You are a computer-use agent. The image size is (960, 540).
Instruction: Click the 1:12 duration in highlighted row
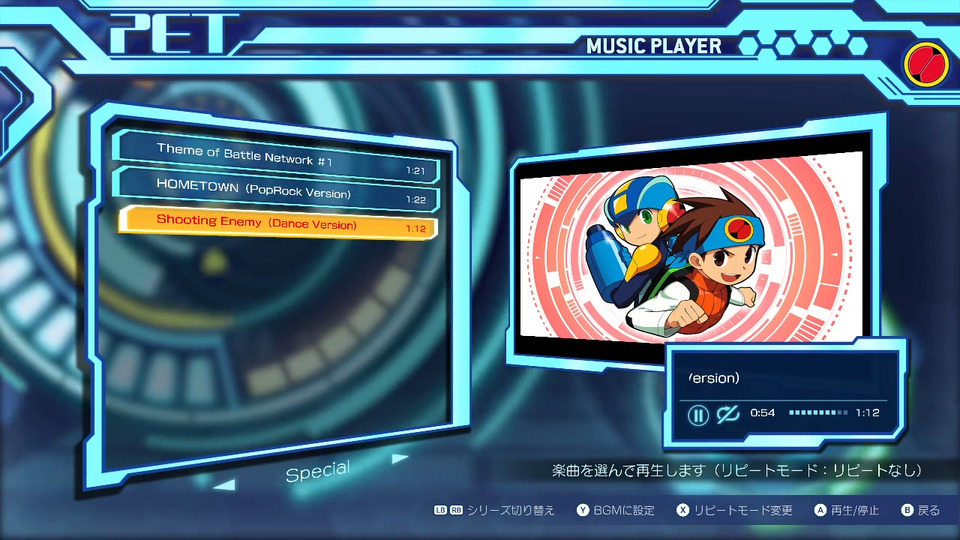pos(416,228)
